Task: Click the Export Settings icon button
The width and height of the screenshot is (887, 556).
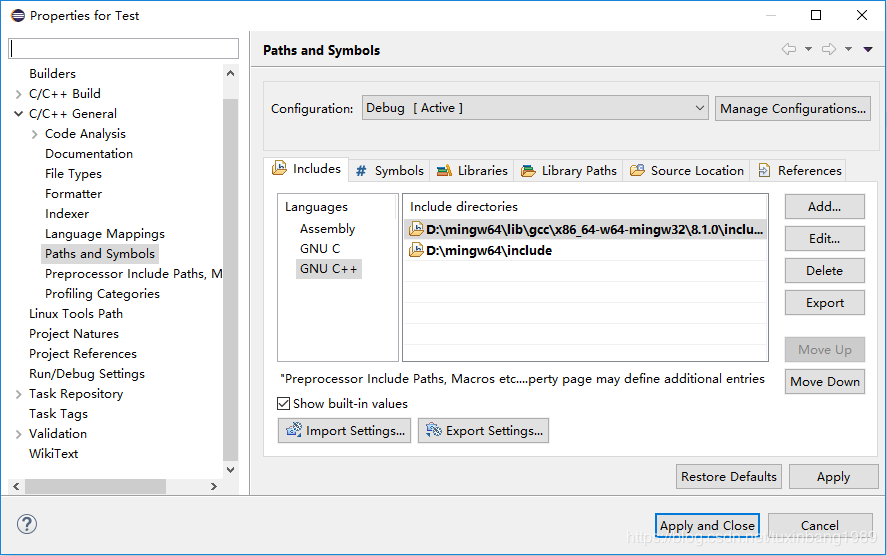Action: (x=483, y=431)
